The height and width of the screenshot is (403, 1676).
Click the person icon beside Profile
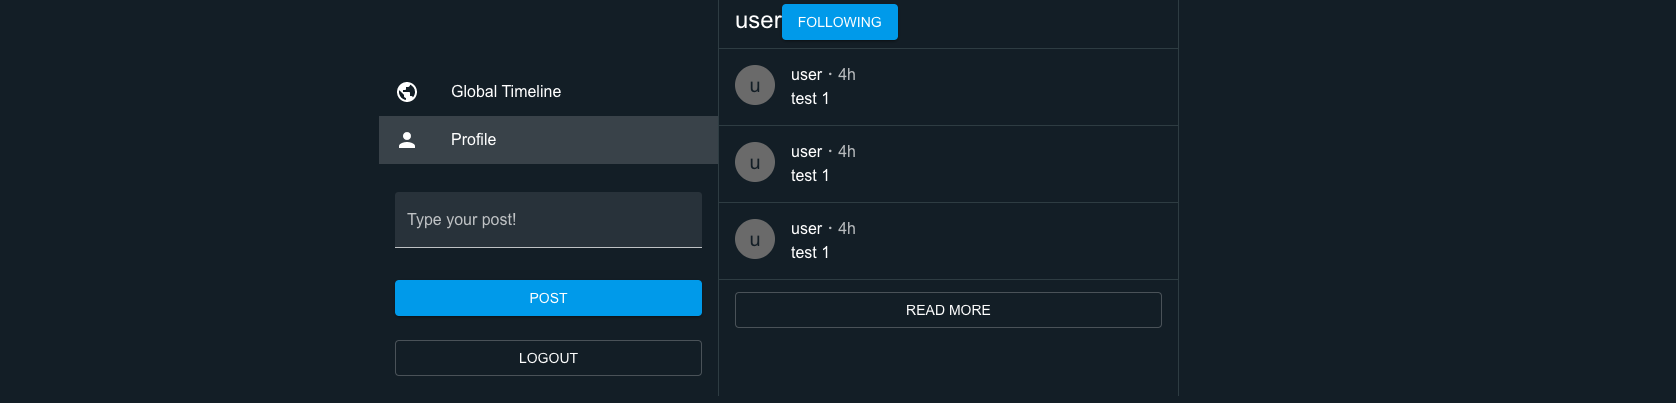pos(407,140)
